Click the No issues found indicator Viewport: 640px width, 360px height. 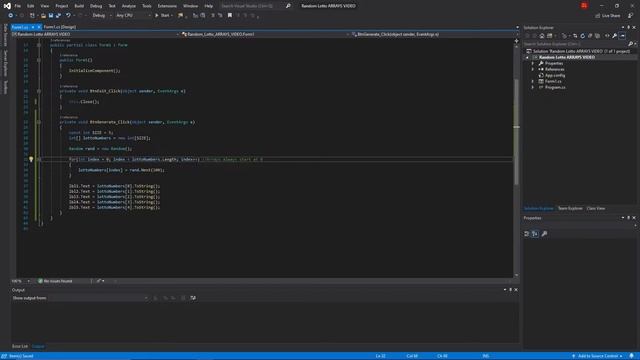pyautogui.click(x=55, y=281)
